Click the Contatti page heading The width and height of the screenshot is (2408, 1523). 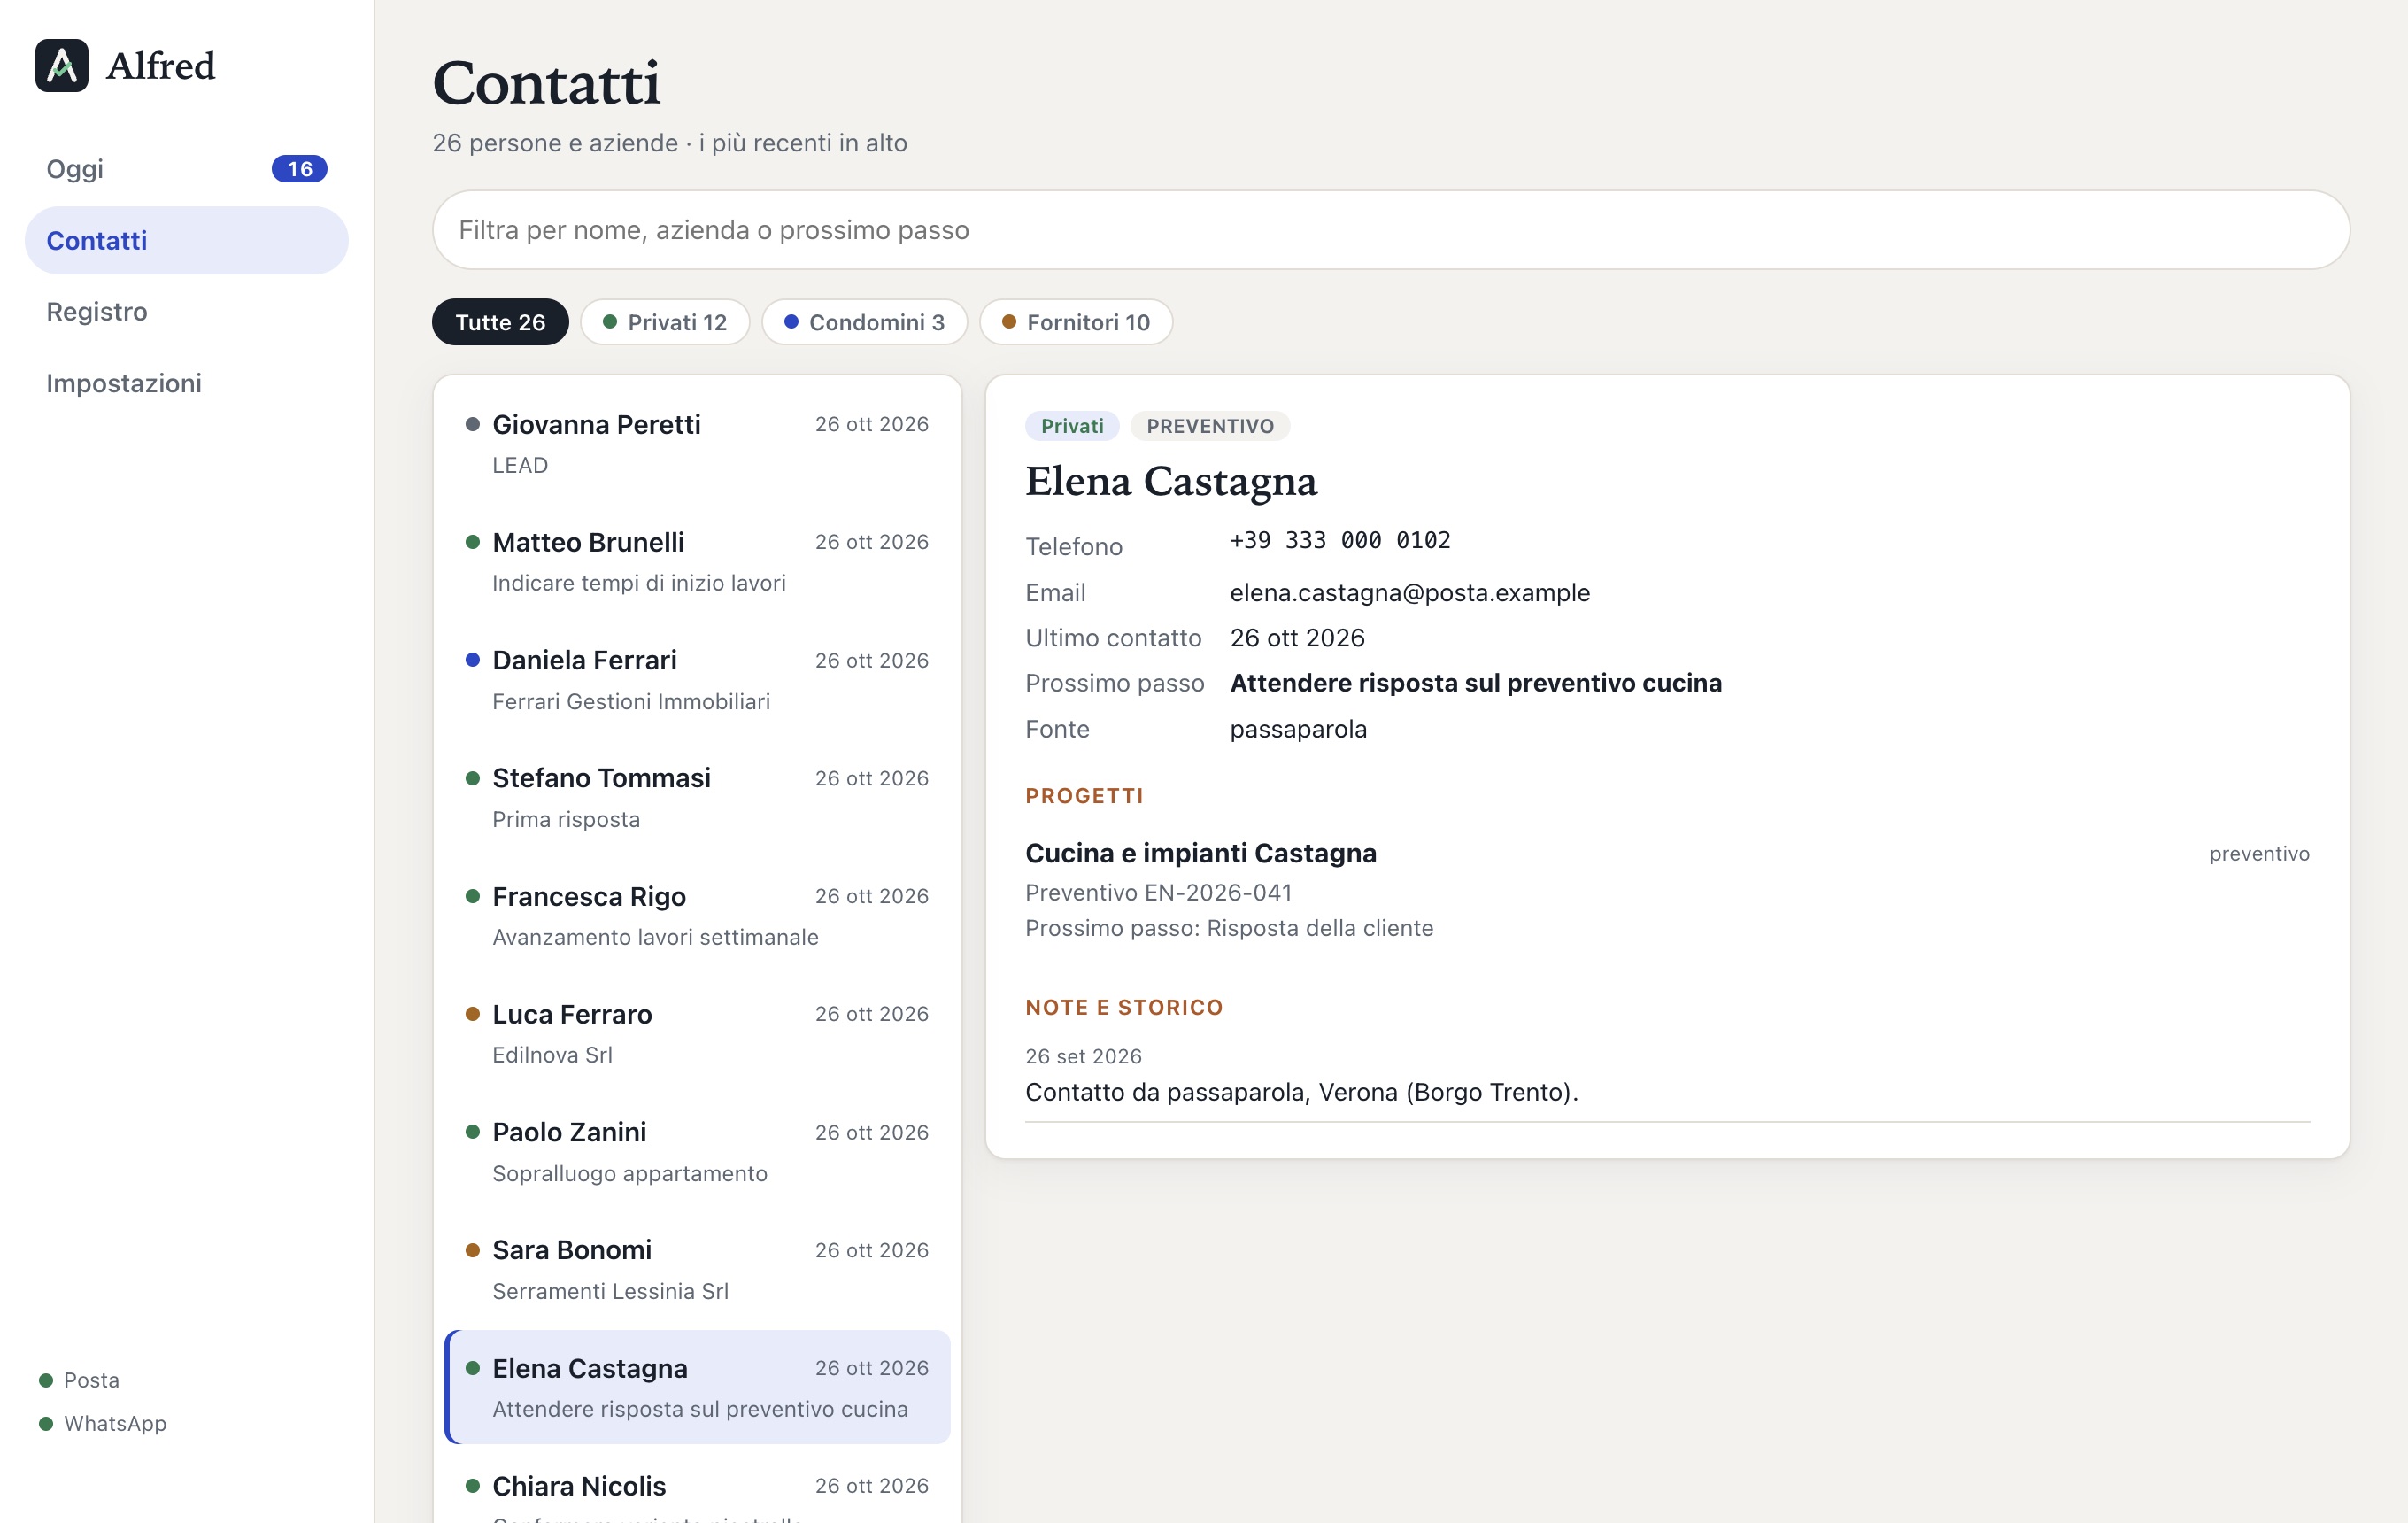[x=546, y=82]
